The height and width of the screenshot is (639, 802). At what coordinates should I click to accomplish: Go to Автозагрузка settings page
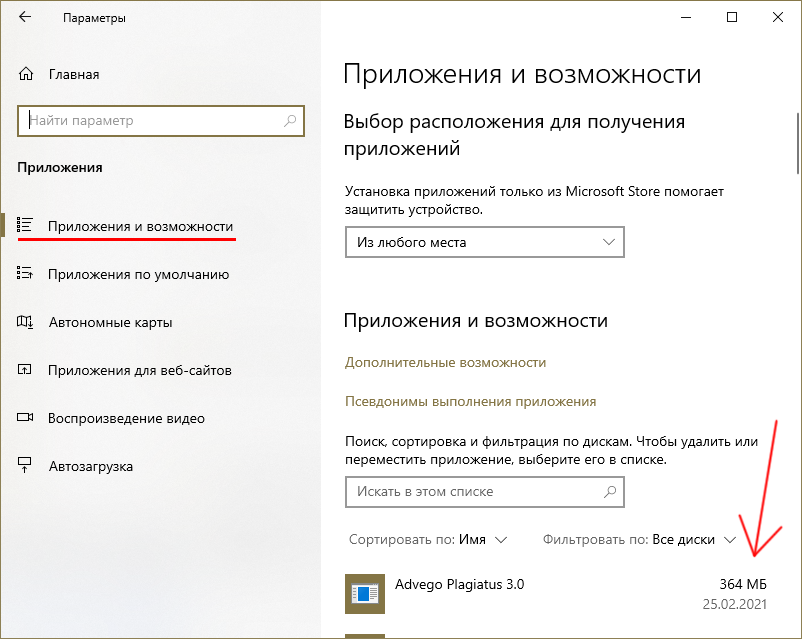[x=90, y=466]
